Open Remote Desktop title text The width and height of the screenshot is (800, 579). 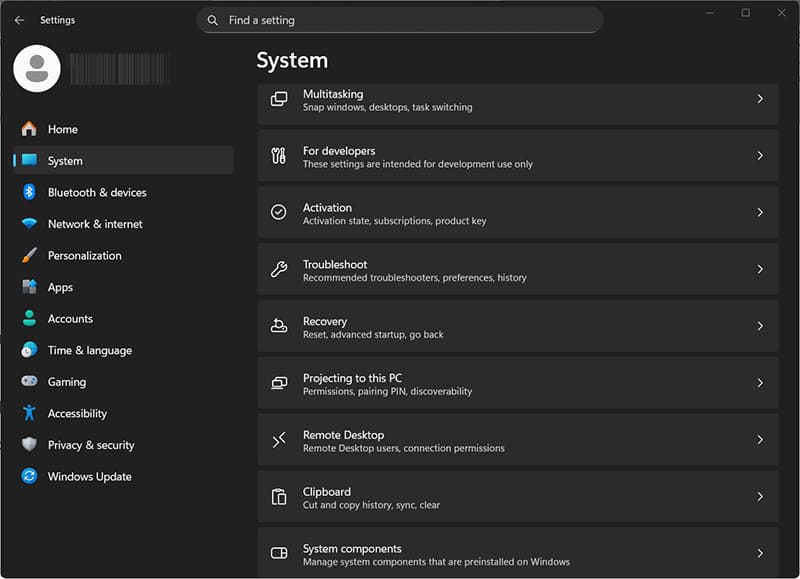(x=343, y=435)
